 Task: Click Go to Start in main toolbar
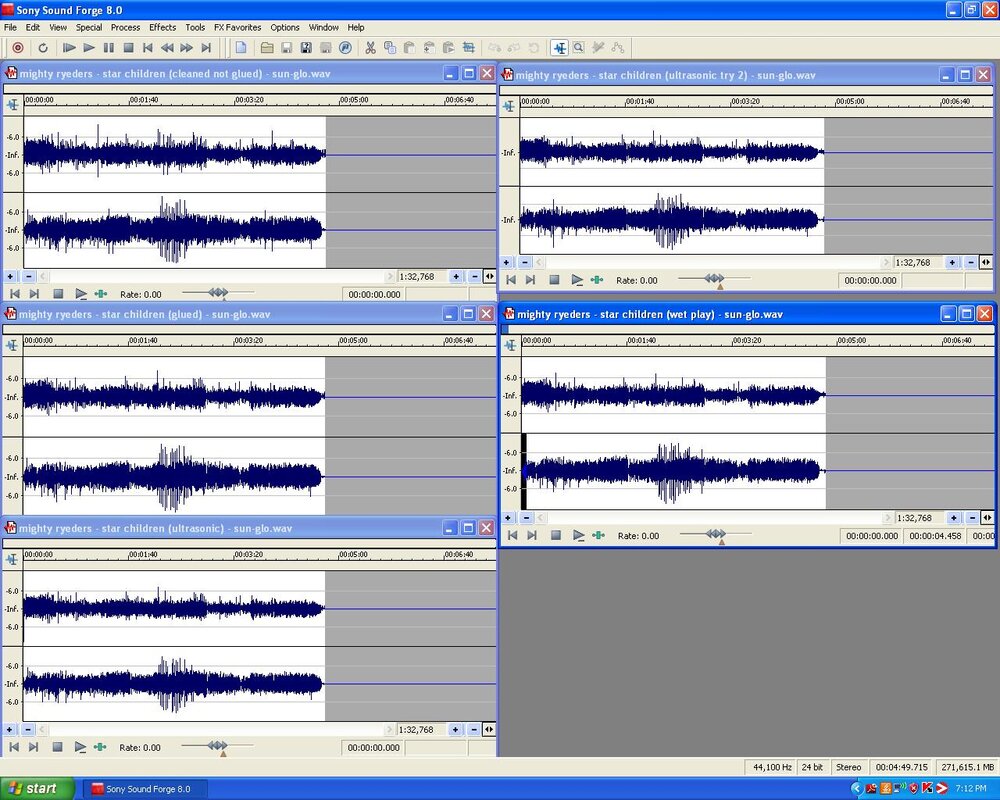148,48
